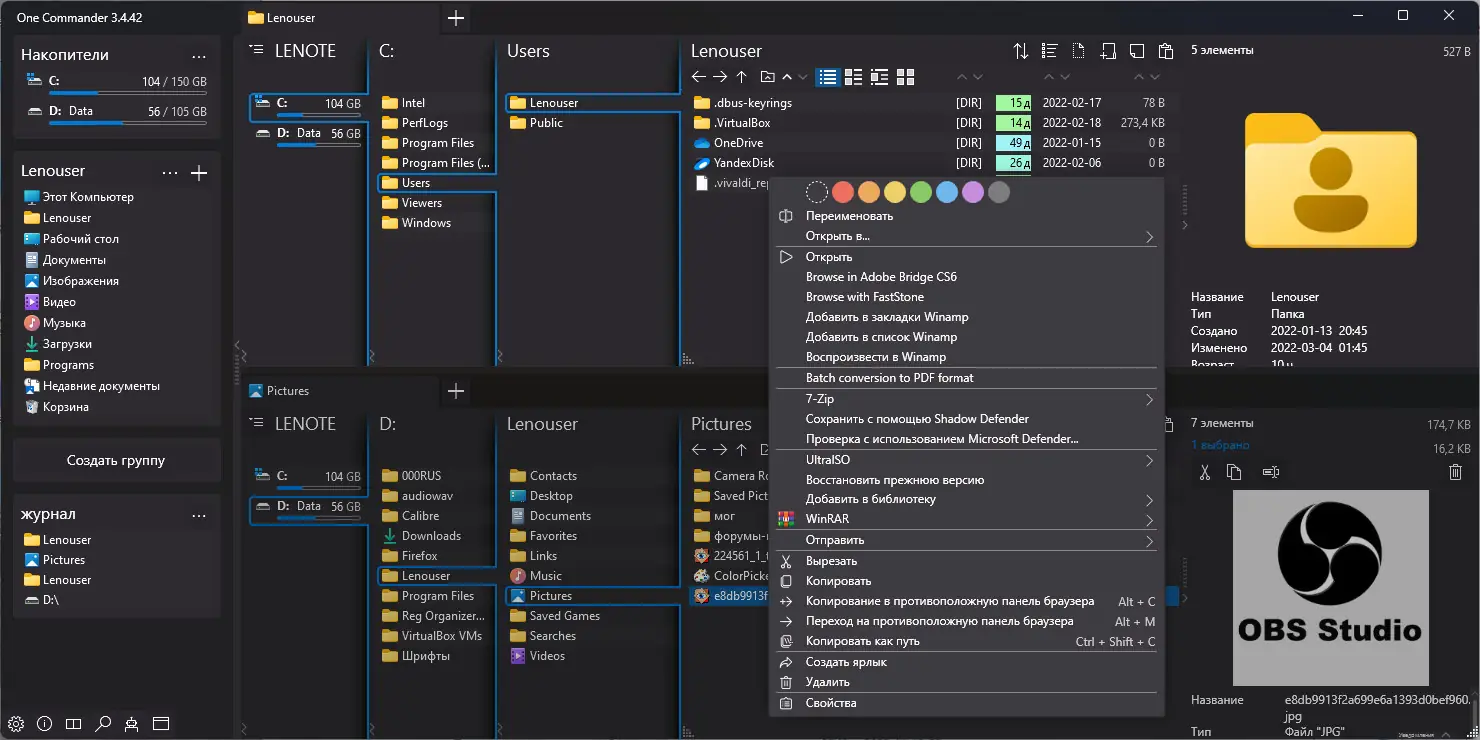Open settings gear in bottom toolbar

coord(16,723)
